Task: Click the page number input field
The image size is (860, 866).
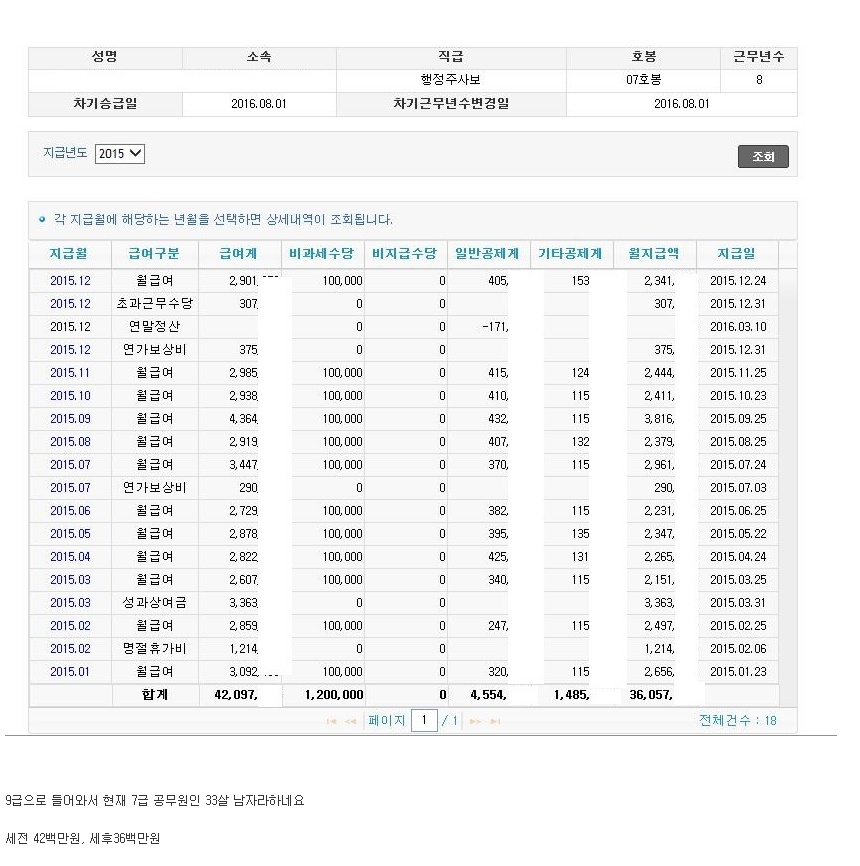Action: (x=424, y=720)
